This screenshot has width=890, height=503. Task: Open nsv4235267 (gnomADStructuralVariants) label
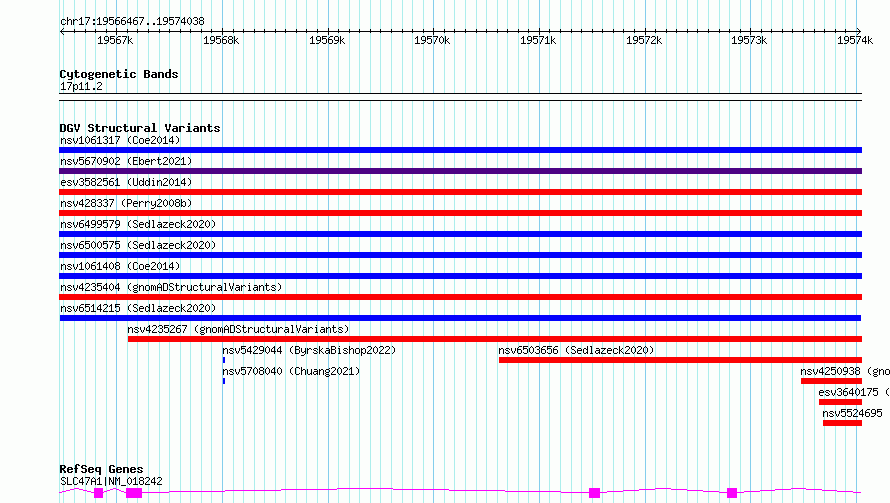tap(238, 329)
